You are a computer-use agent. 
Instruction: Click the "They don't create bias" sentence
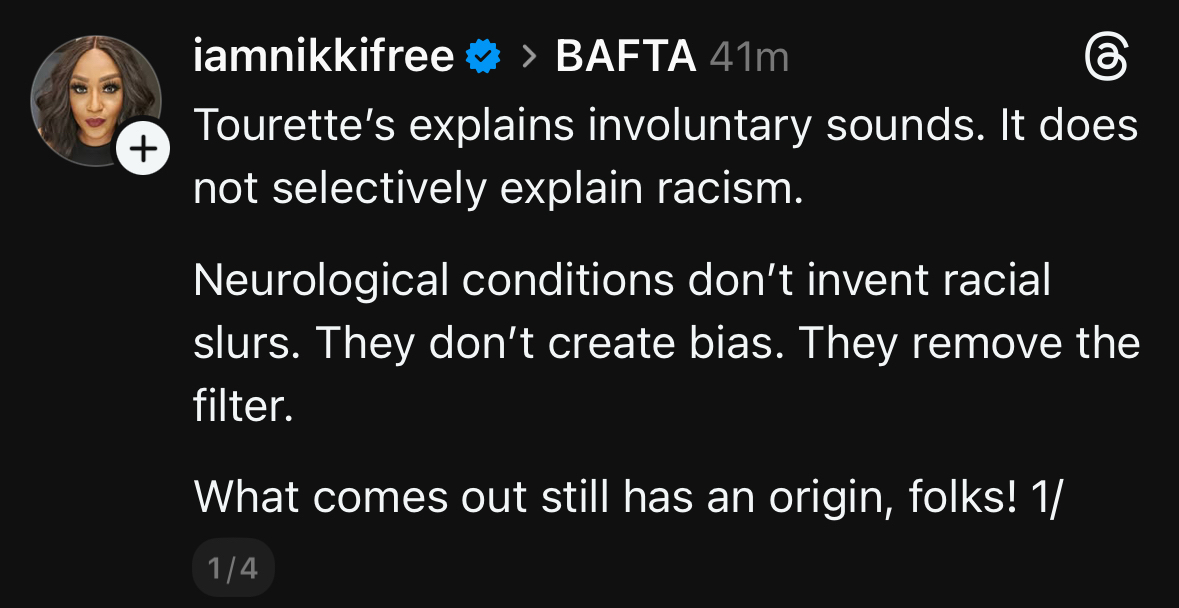click(x=554, y=344)
